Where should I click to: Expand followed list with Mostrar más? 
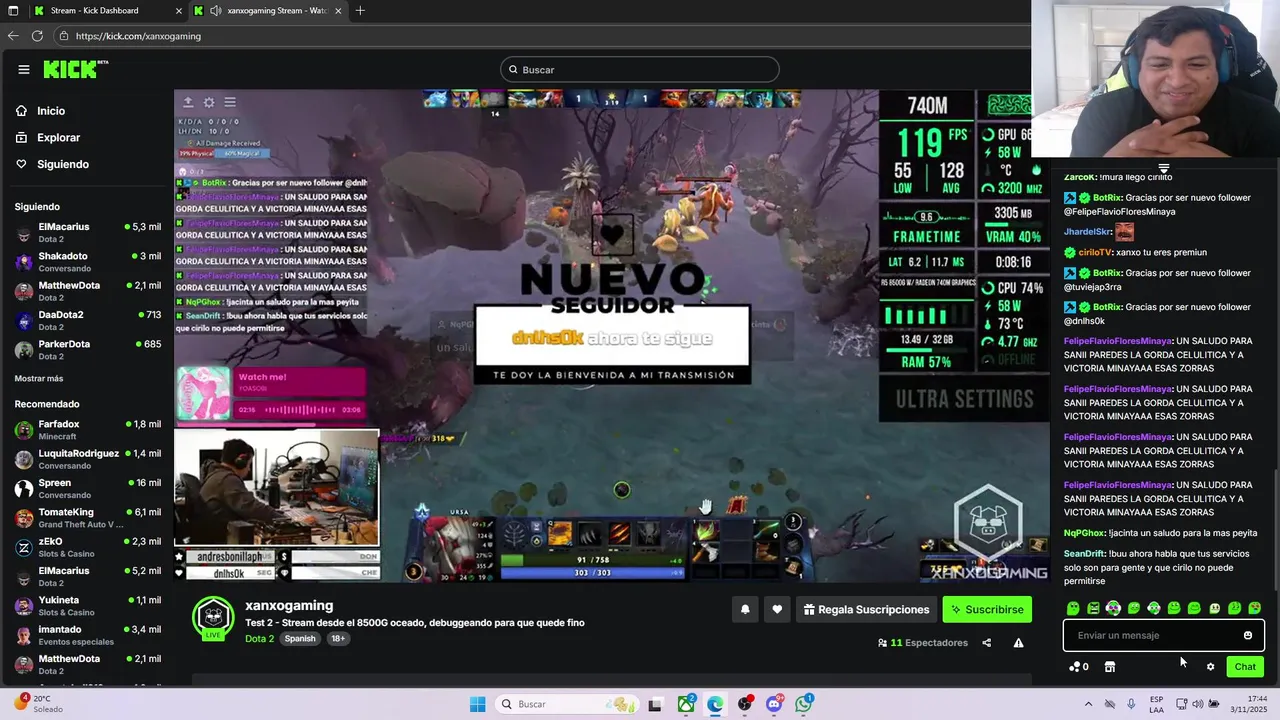click(x=39, y=378)
